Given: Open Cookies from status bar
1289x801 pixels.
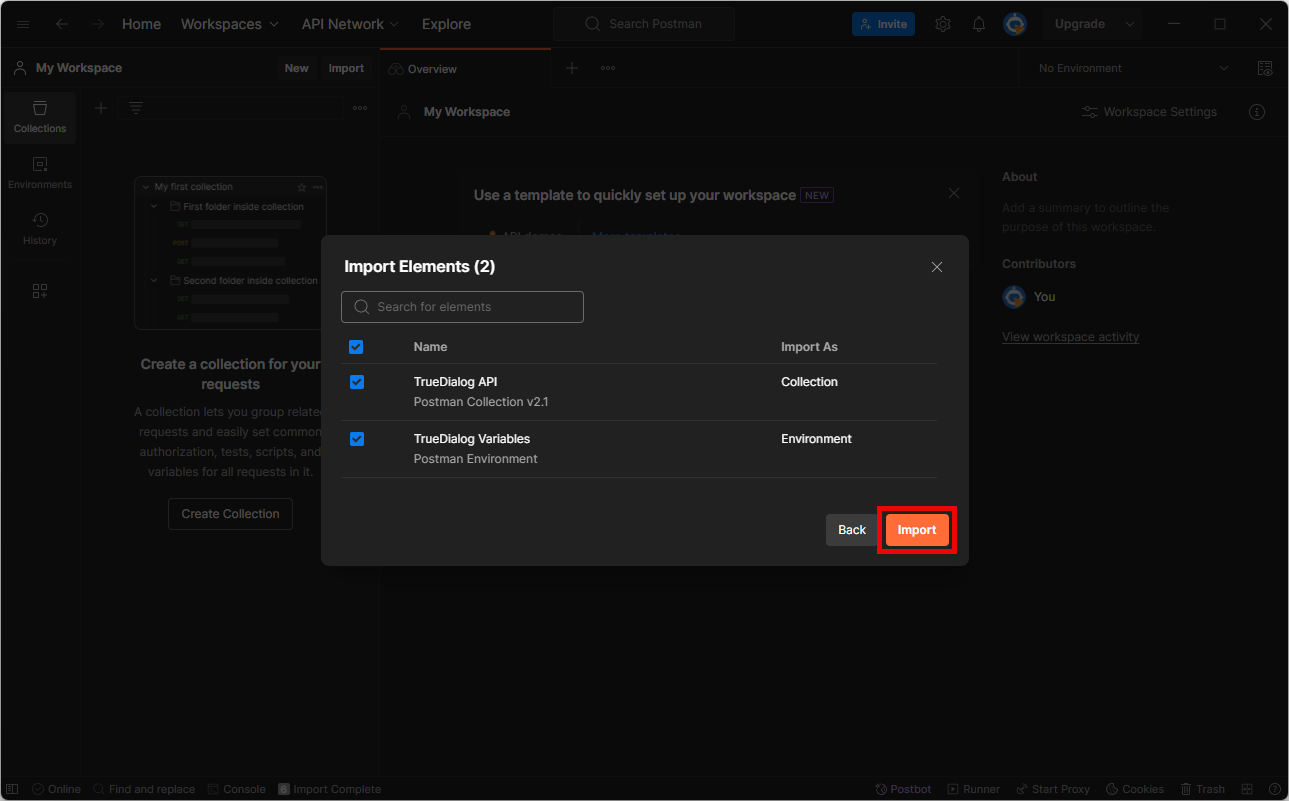Looking at the screenshot, I should coord(1134,789).
